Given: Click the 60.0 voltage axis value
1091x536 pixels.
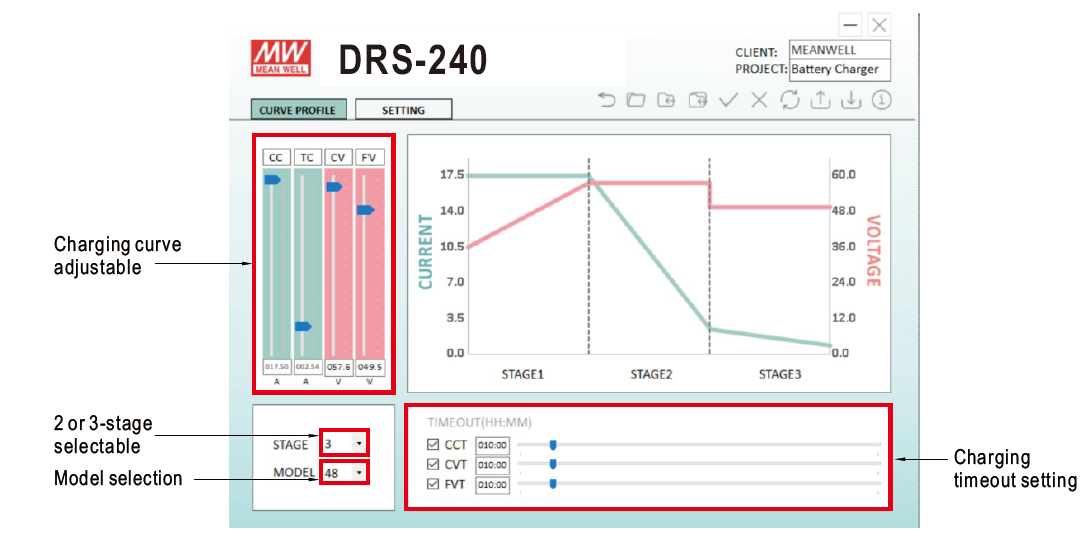Looking at the screenshot, I should (843, 174).
